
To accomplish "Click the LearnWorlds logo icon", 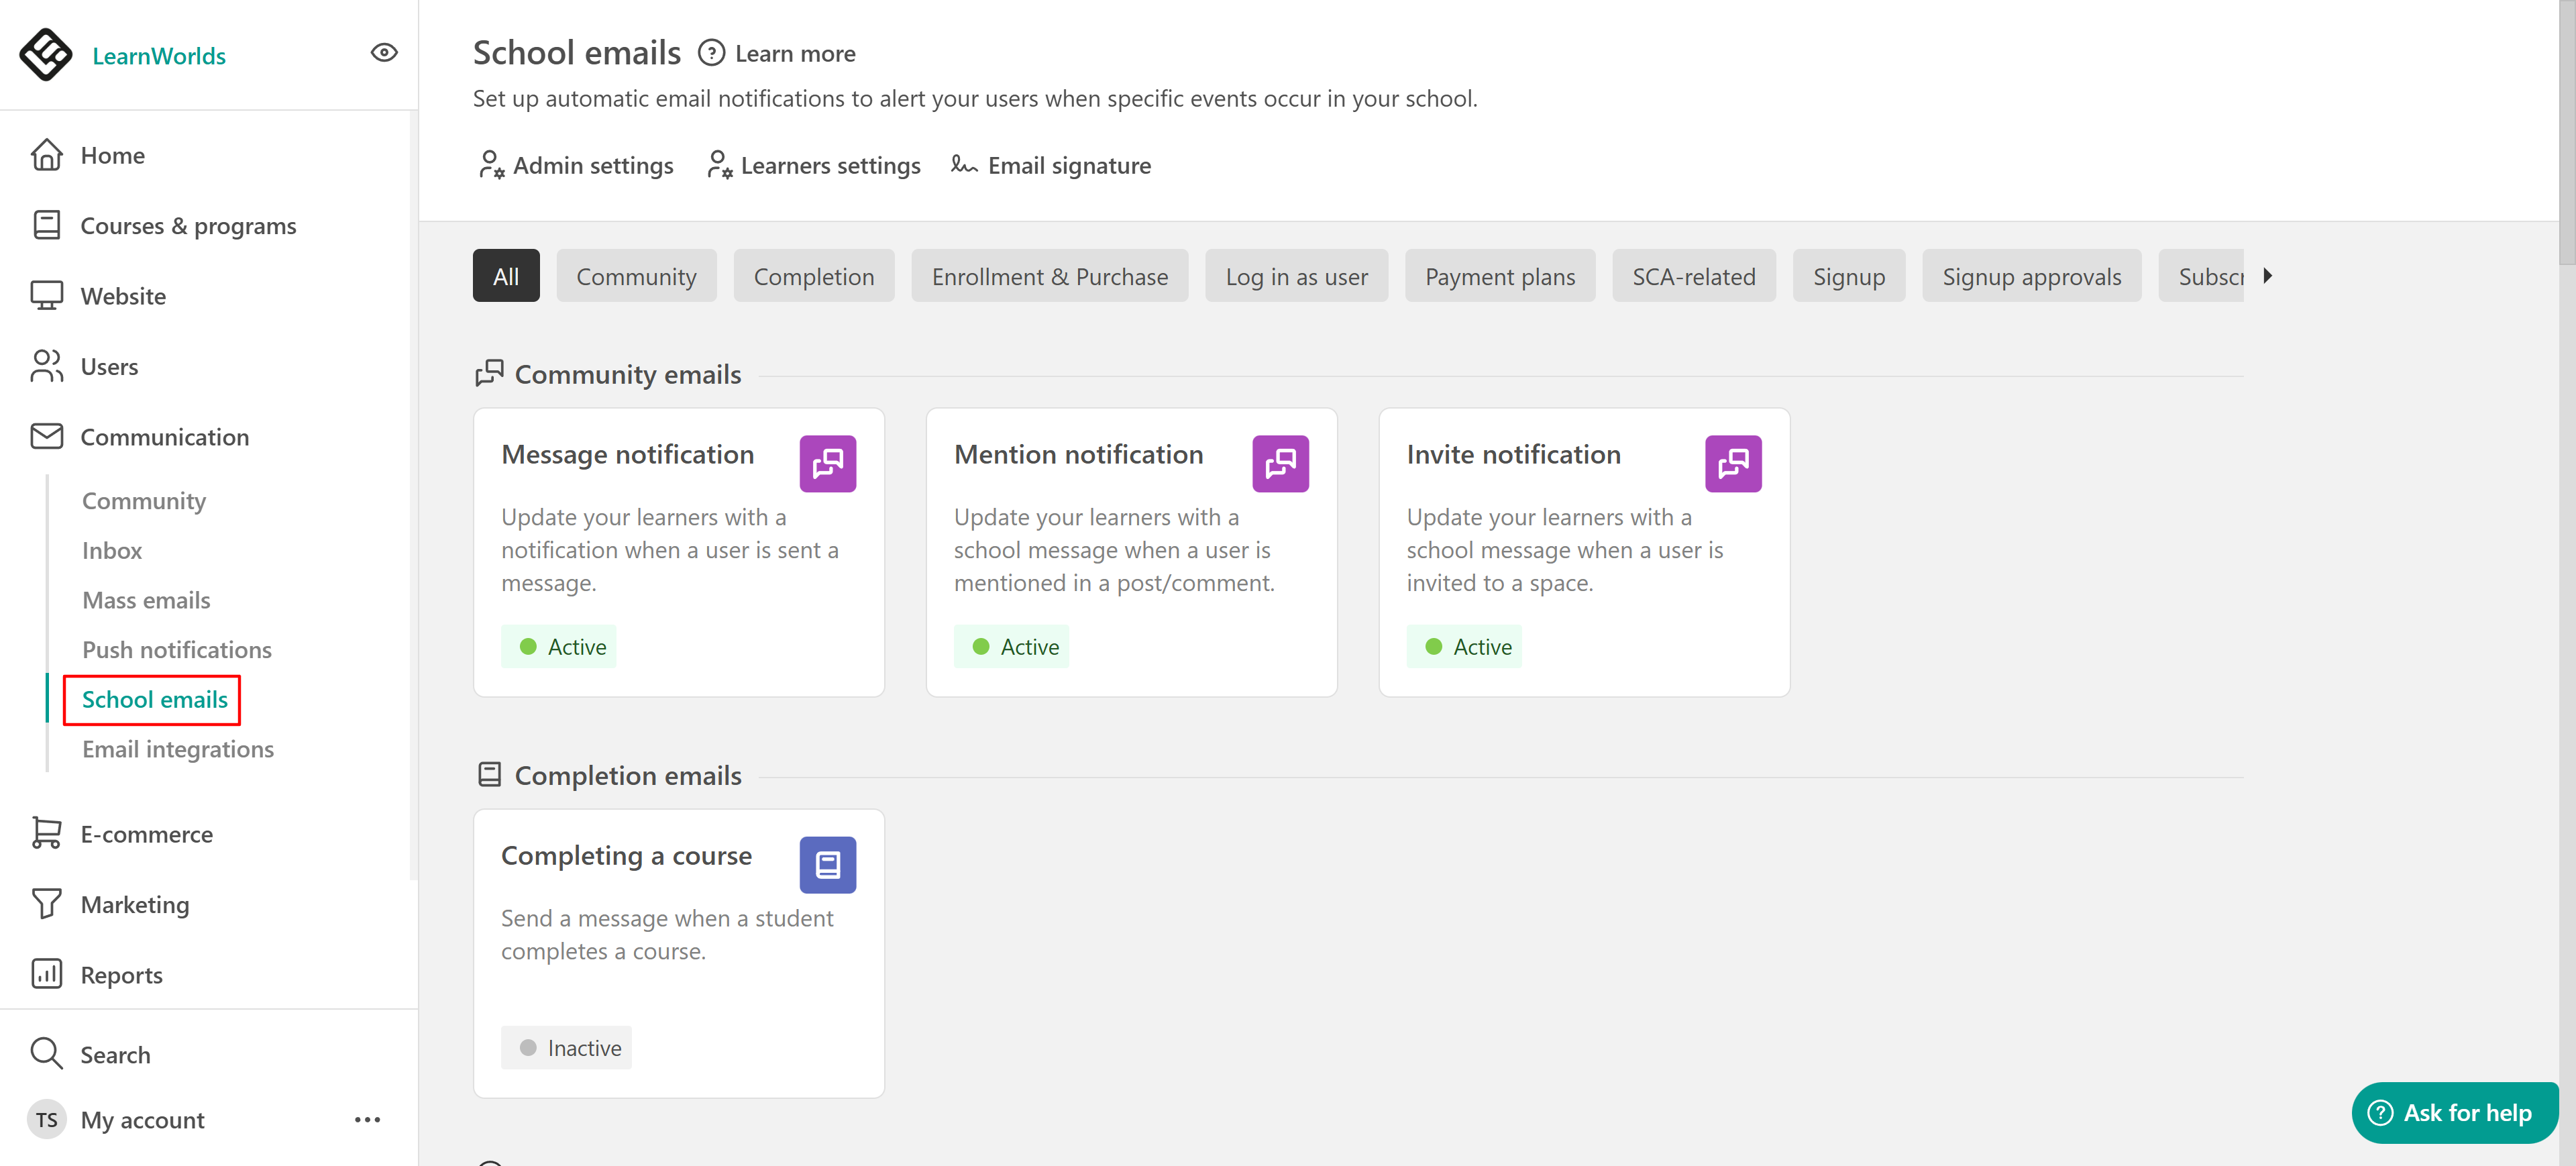I will pyautogui.click(x=46, y=55).
